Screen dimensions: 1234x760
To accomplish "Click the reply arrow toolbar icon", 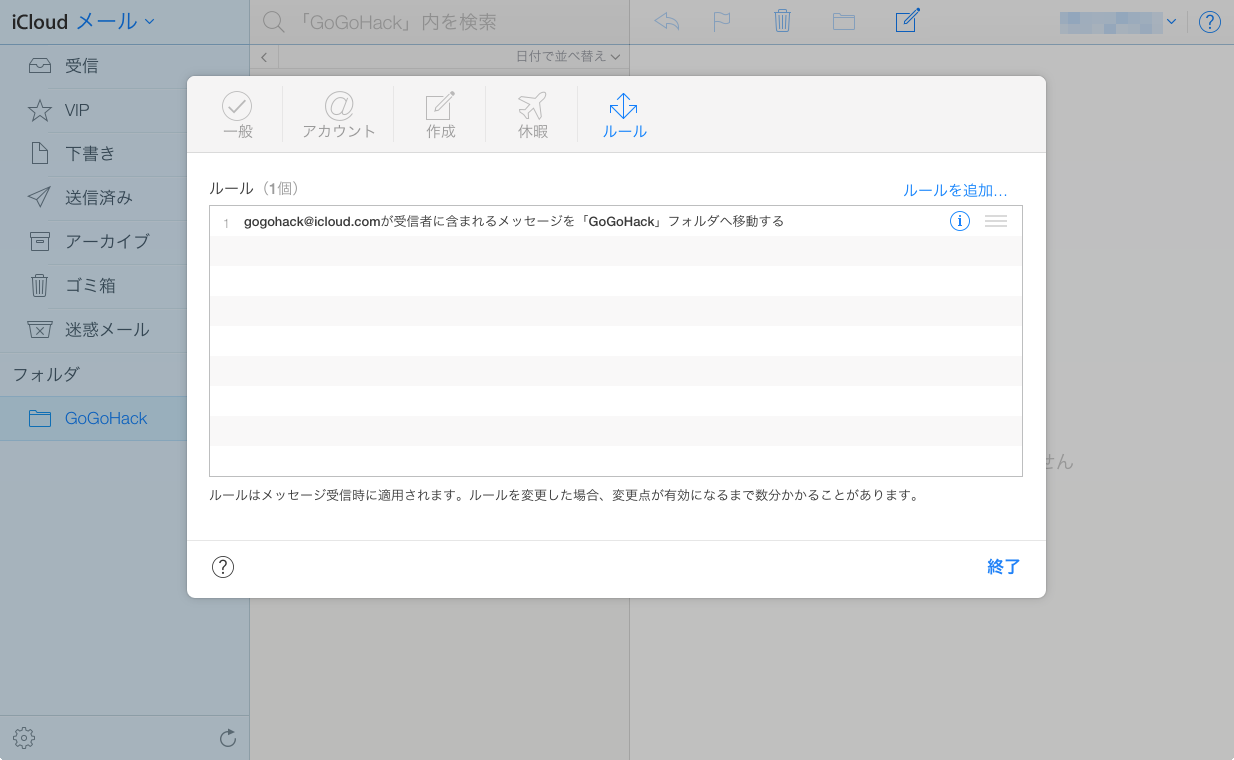I will 667,21.
